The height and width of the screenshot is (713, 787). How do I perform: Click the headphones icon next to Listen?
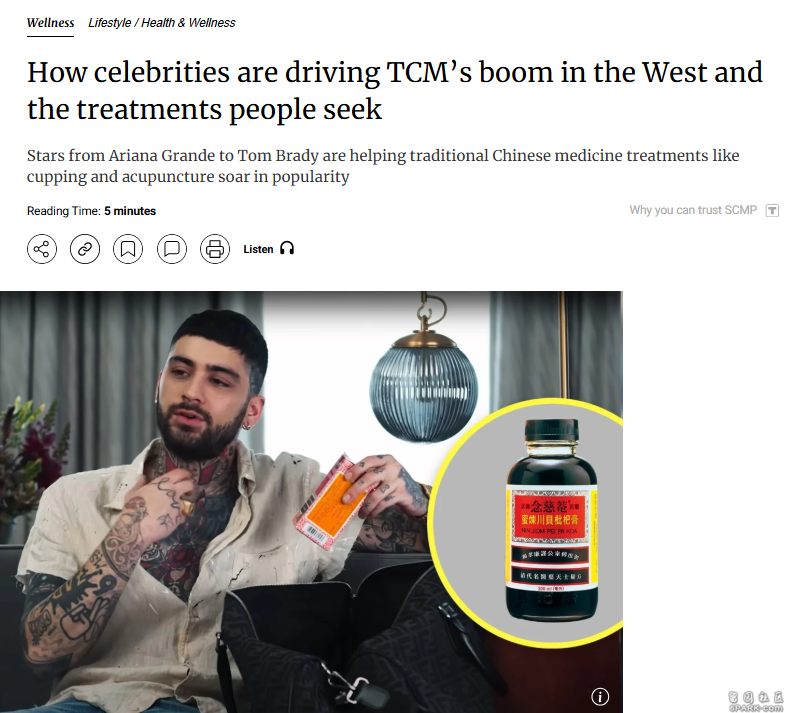pyautogui.click(x=287, y=248)
